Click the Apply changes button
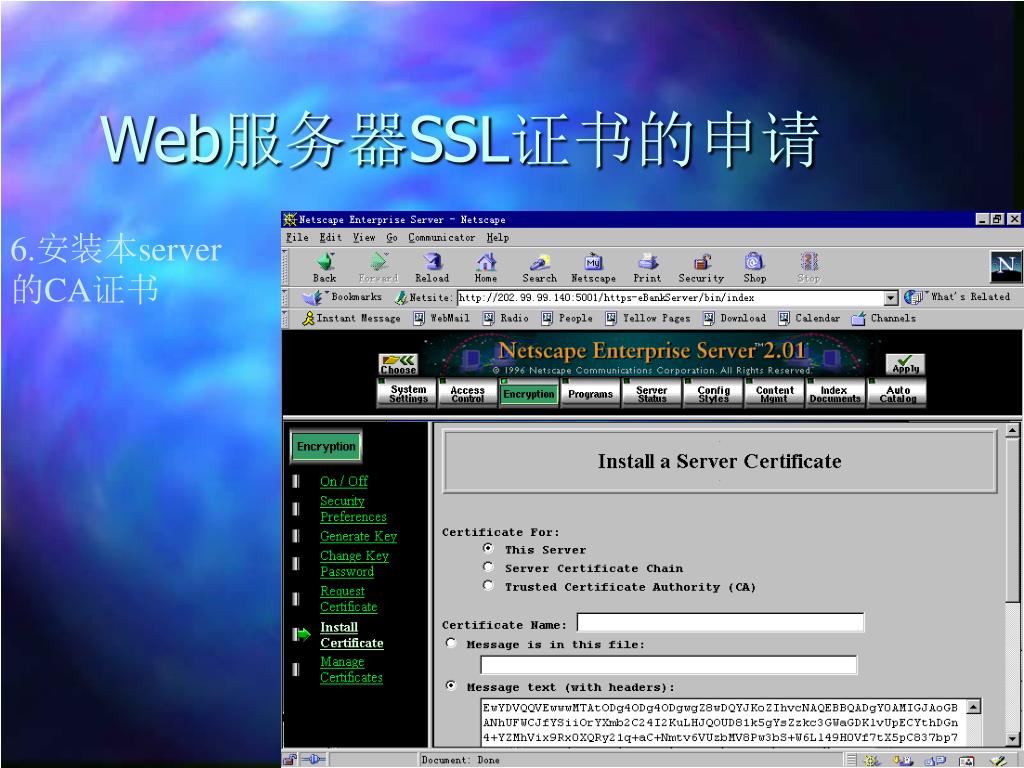This screenshot has width=1024, height=768. (905, 364)
